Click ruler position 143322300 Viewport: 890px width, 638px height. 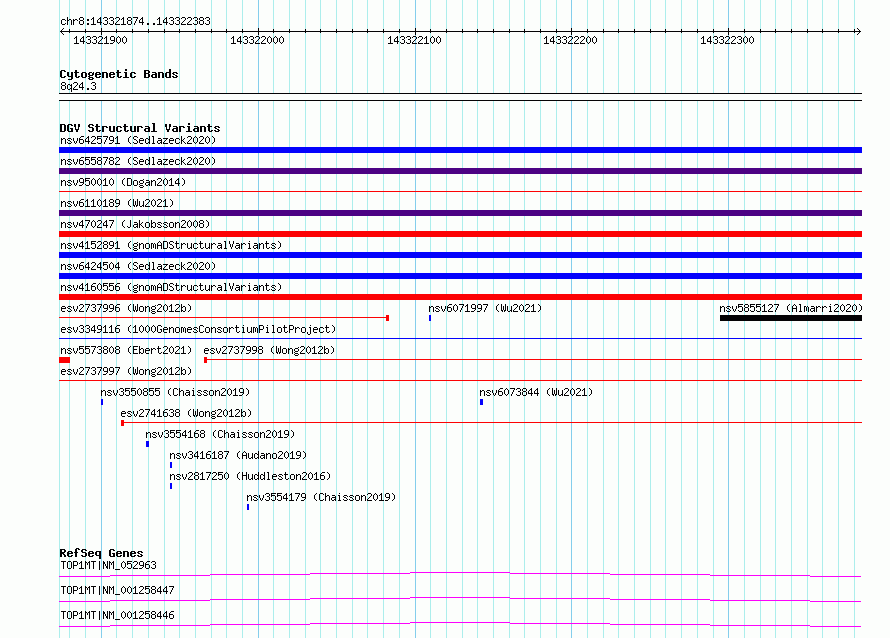point(727,40)
